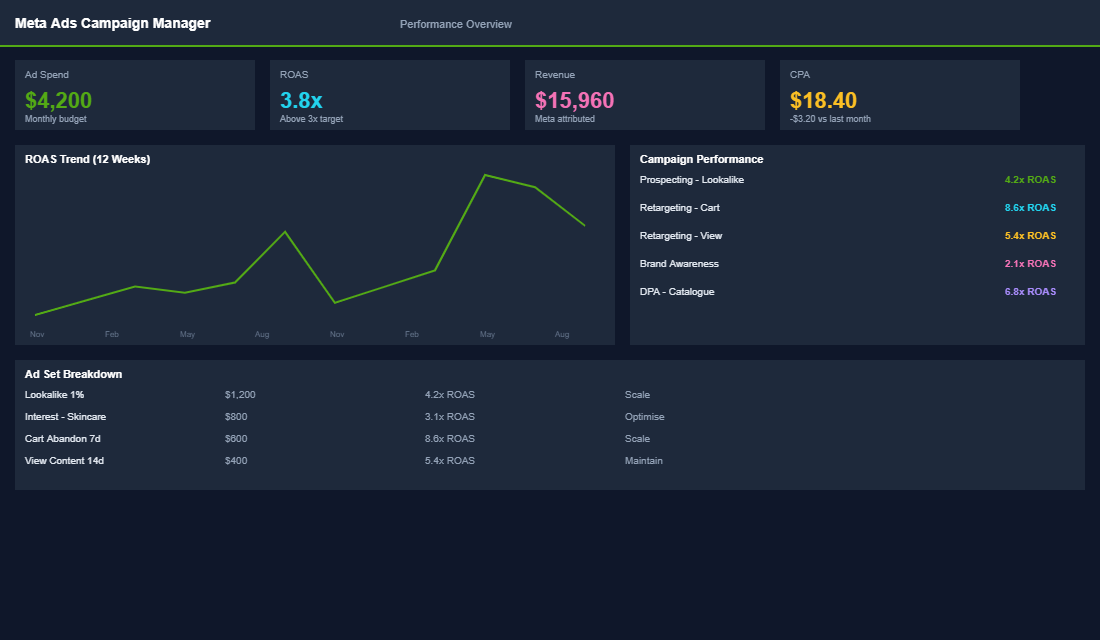Select the ROAS metric card

389,95
